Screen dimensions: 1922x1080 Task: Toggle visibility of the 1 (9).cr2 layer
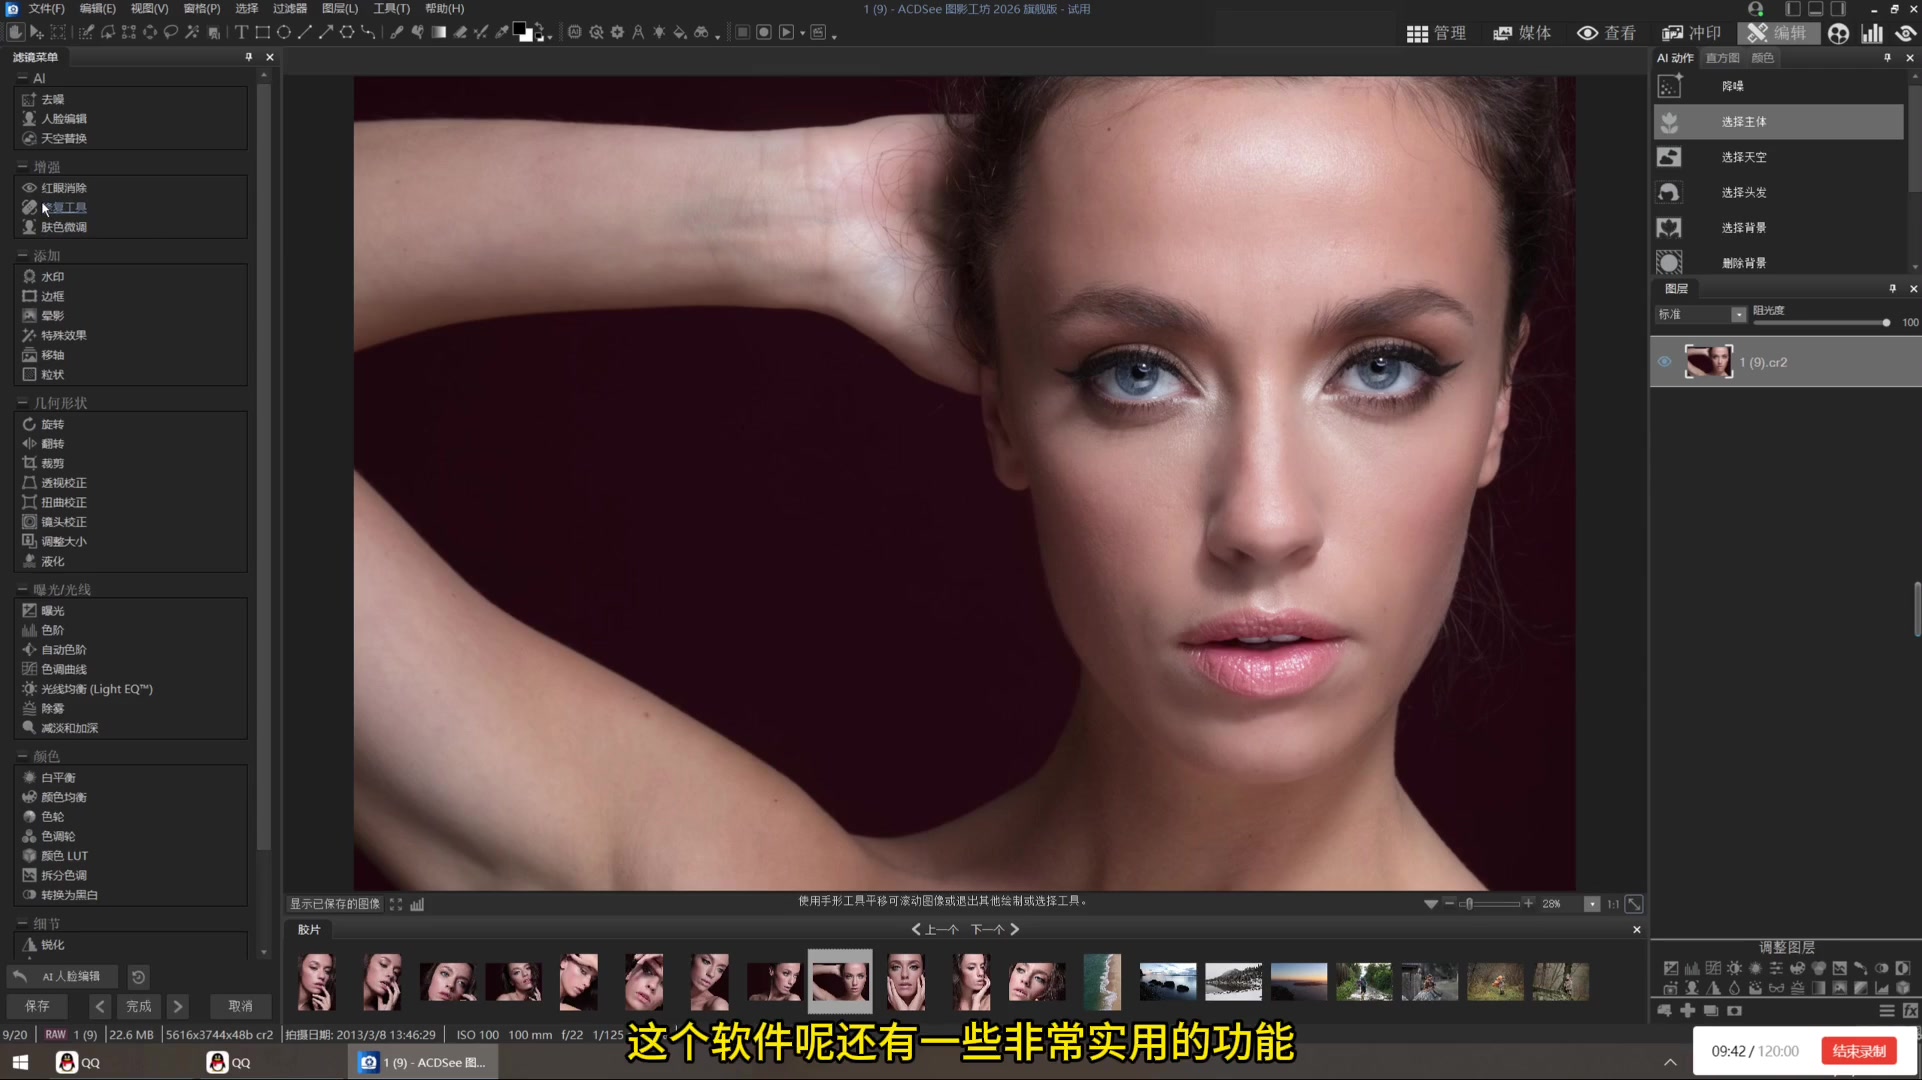(x=1664, y=361)
